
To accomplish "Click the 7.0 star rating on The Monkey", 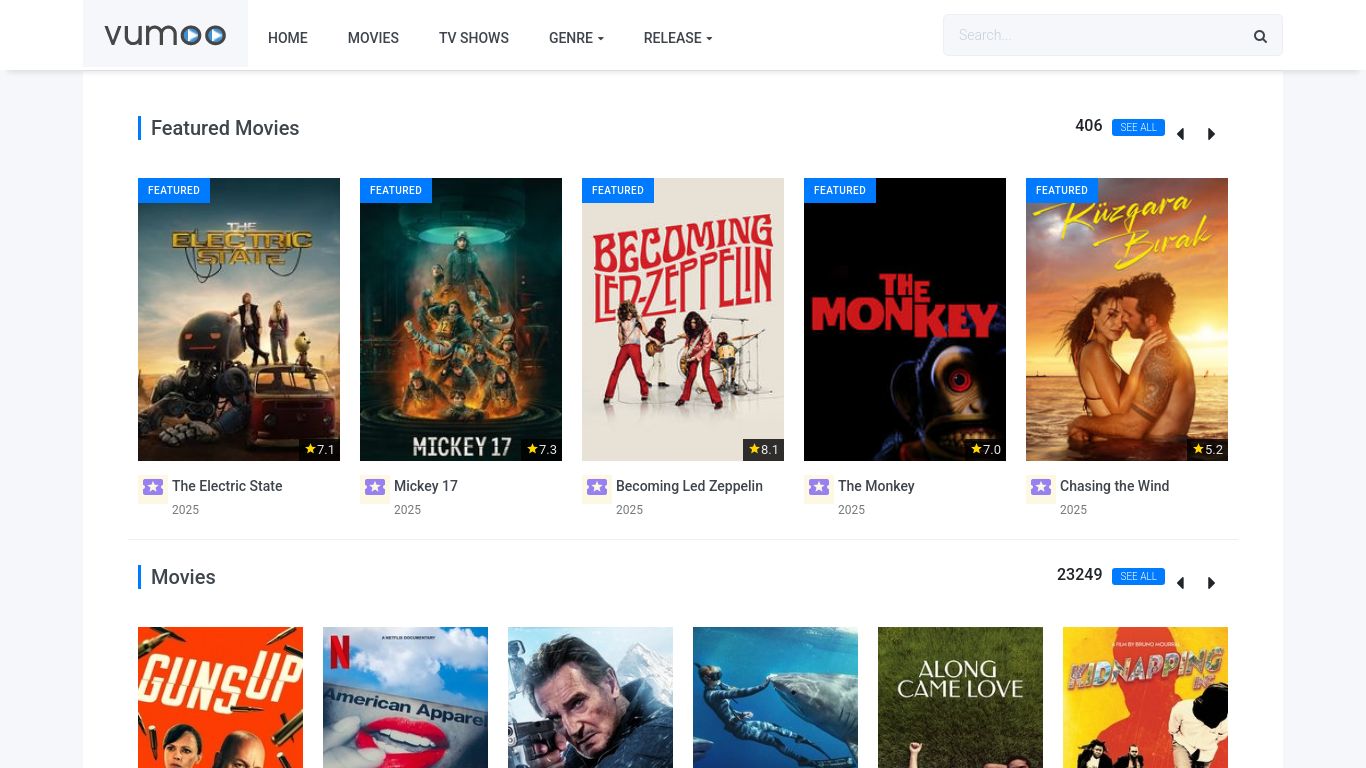I will [986, 450].
